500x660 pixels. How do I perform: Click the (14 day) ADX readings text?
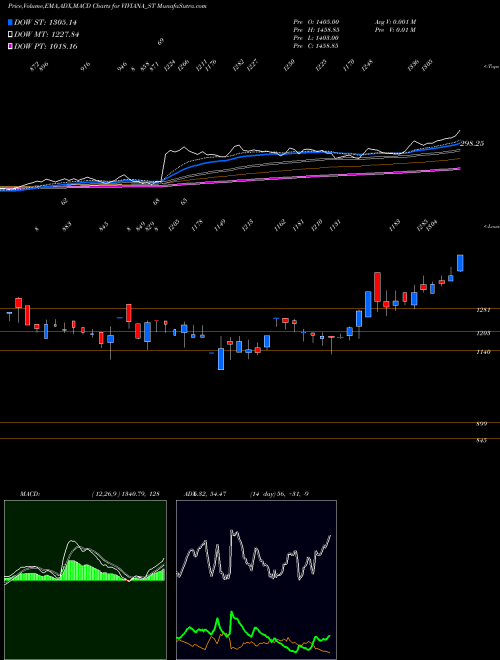(279, 494)
